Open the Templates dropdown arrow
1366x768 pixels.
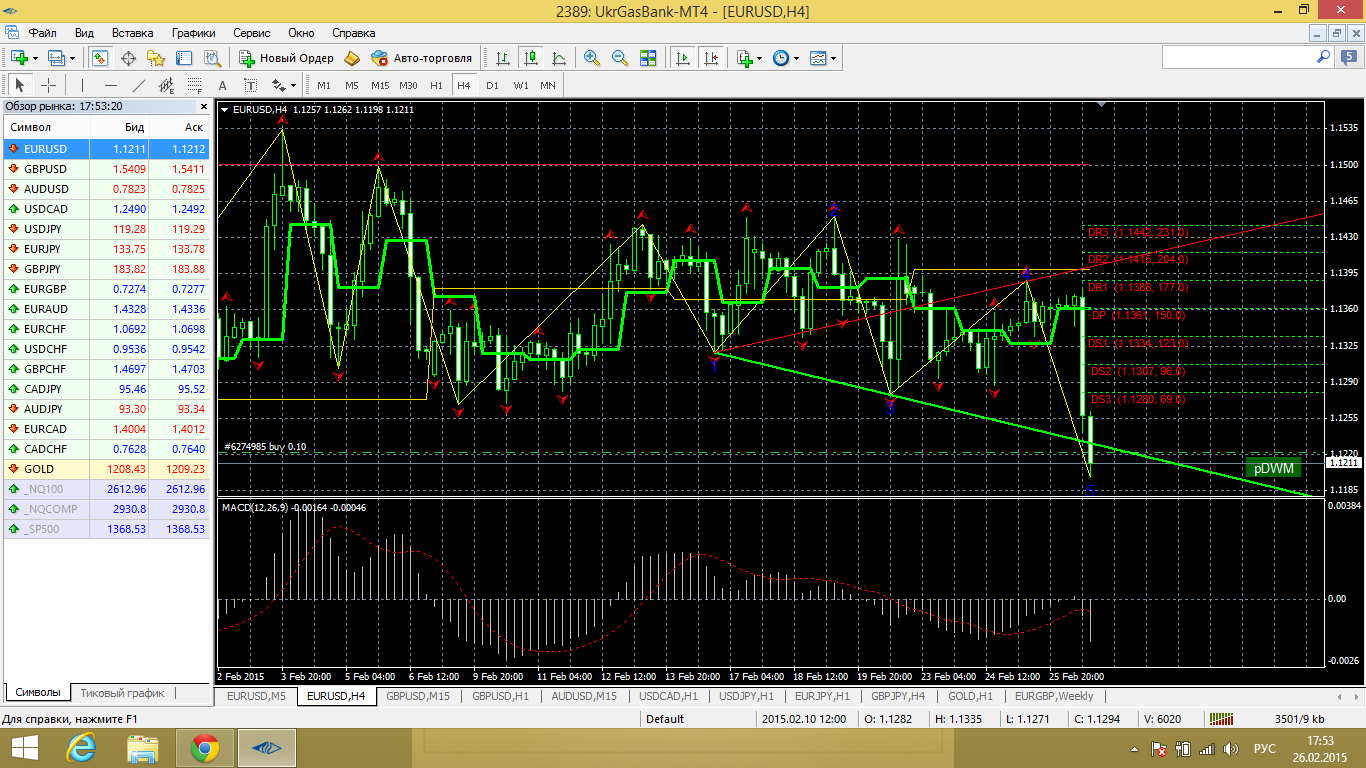point(833,58)
